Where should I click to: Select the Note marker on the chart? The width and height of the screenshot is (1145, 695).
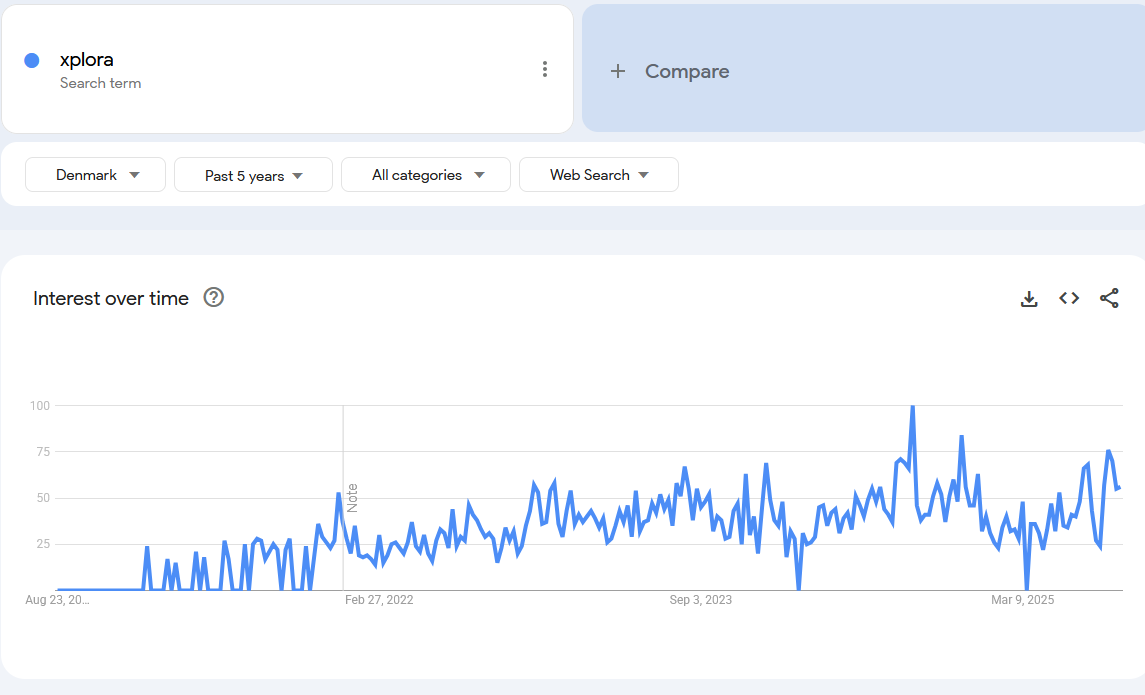pyautogui.click(x=352, y=497)
